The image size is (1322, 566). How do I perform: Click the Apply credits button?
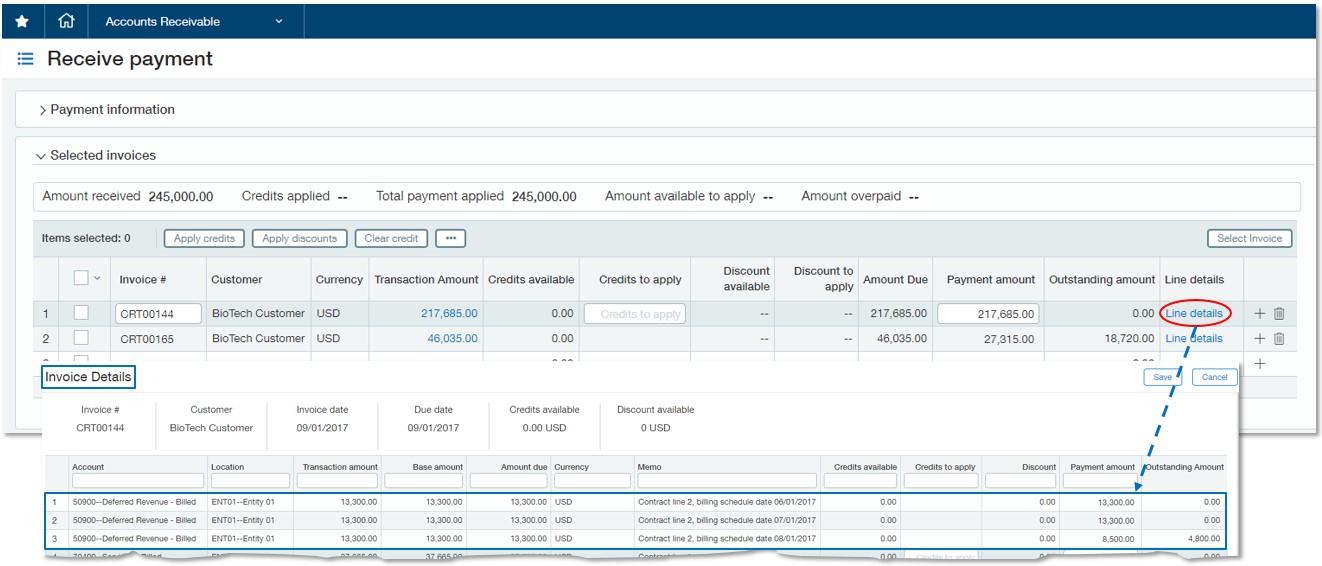[204, 239]
